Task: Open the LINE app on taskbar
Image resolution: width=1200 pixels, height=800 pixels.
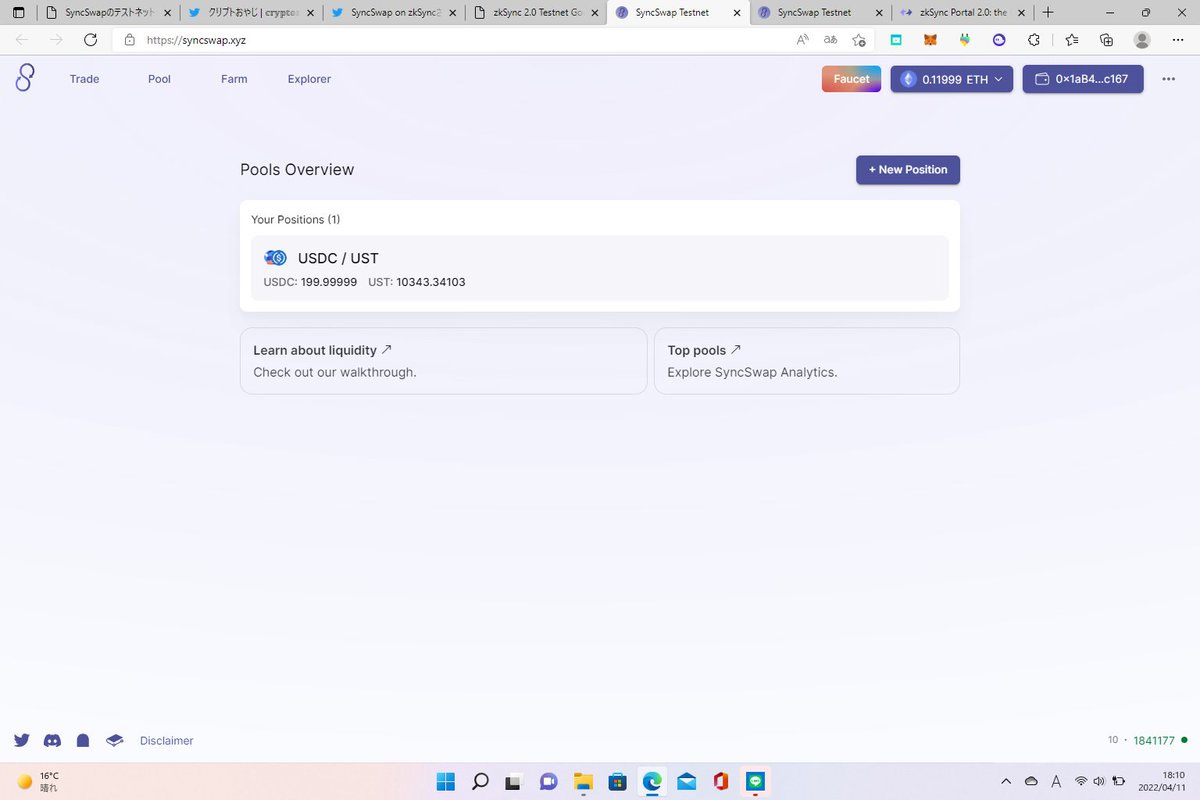Action: point(755,781)
